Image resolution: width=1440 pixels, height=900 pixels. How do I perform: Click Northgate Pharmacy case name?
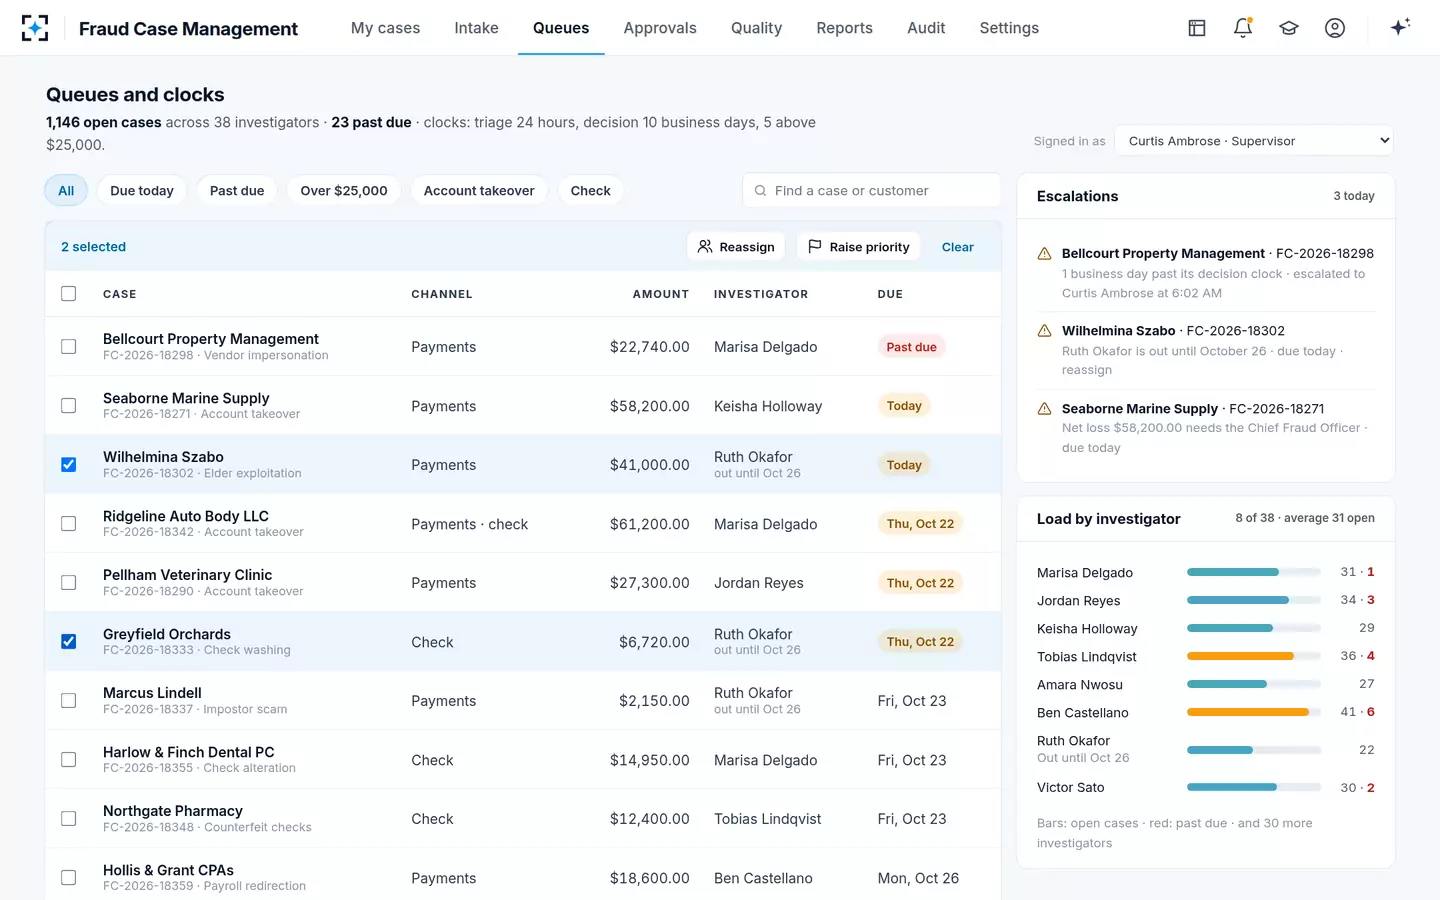[x=173, y=811]
